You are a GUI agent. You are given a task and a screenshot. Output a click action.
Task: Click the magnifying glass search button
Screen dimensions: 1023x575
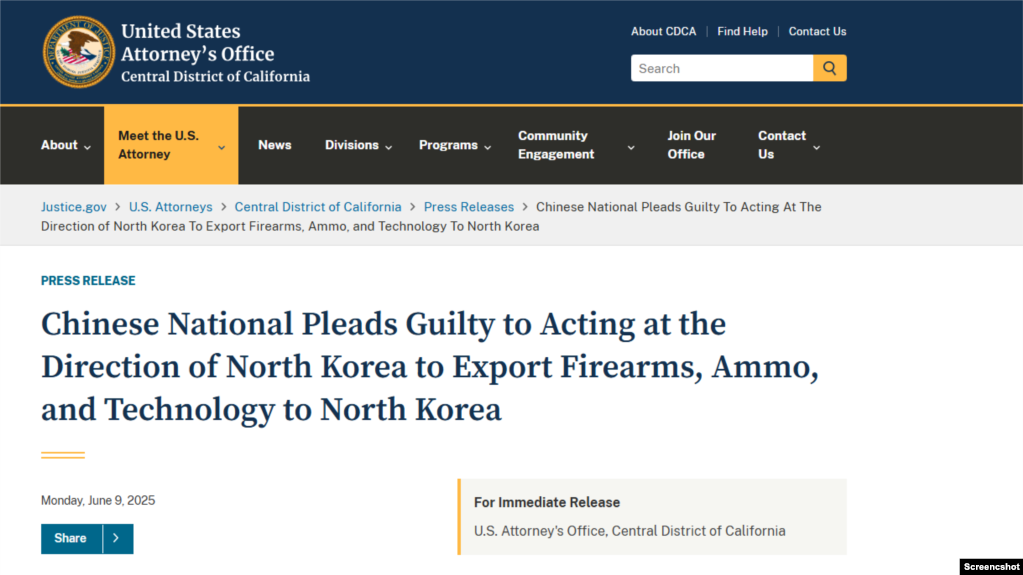point(830,68)
